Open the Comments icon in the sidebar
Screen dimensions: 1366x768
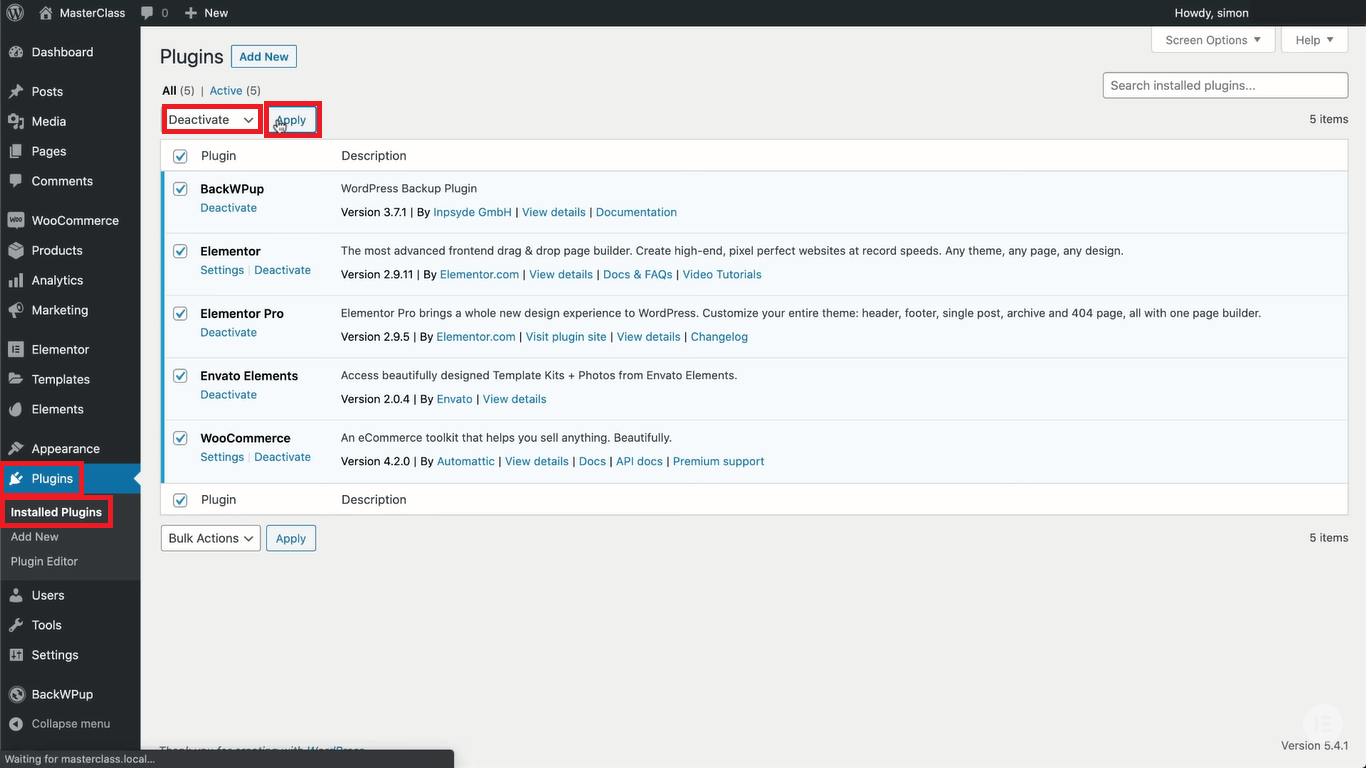(16, 181)
